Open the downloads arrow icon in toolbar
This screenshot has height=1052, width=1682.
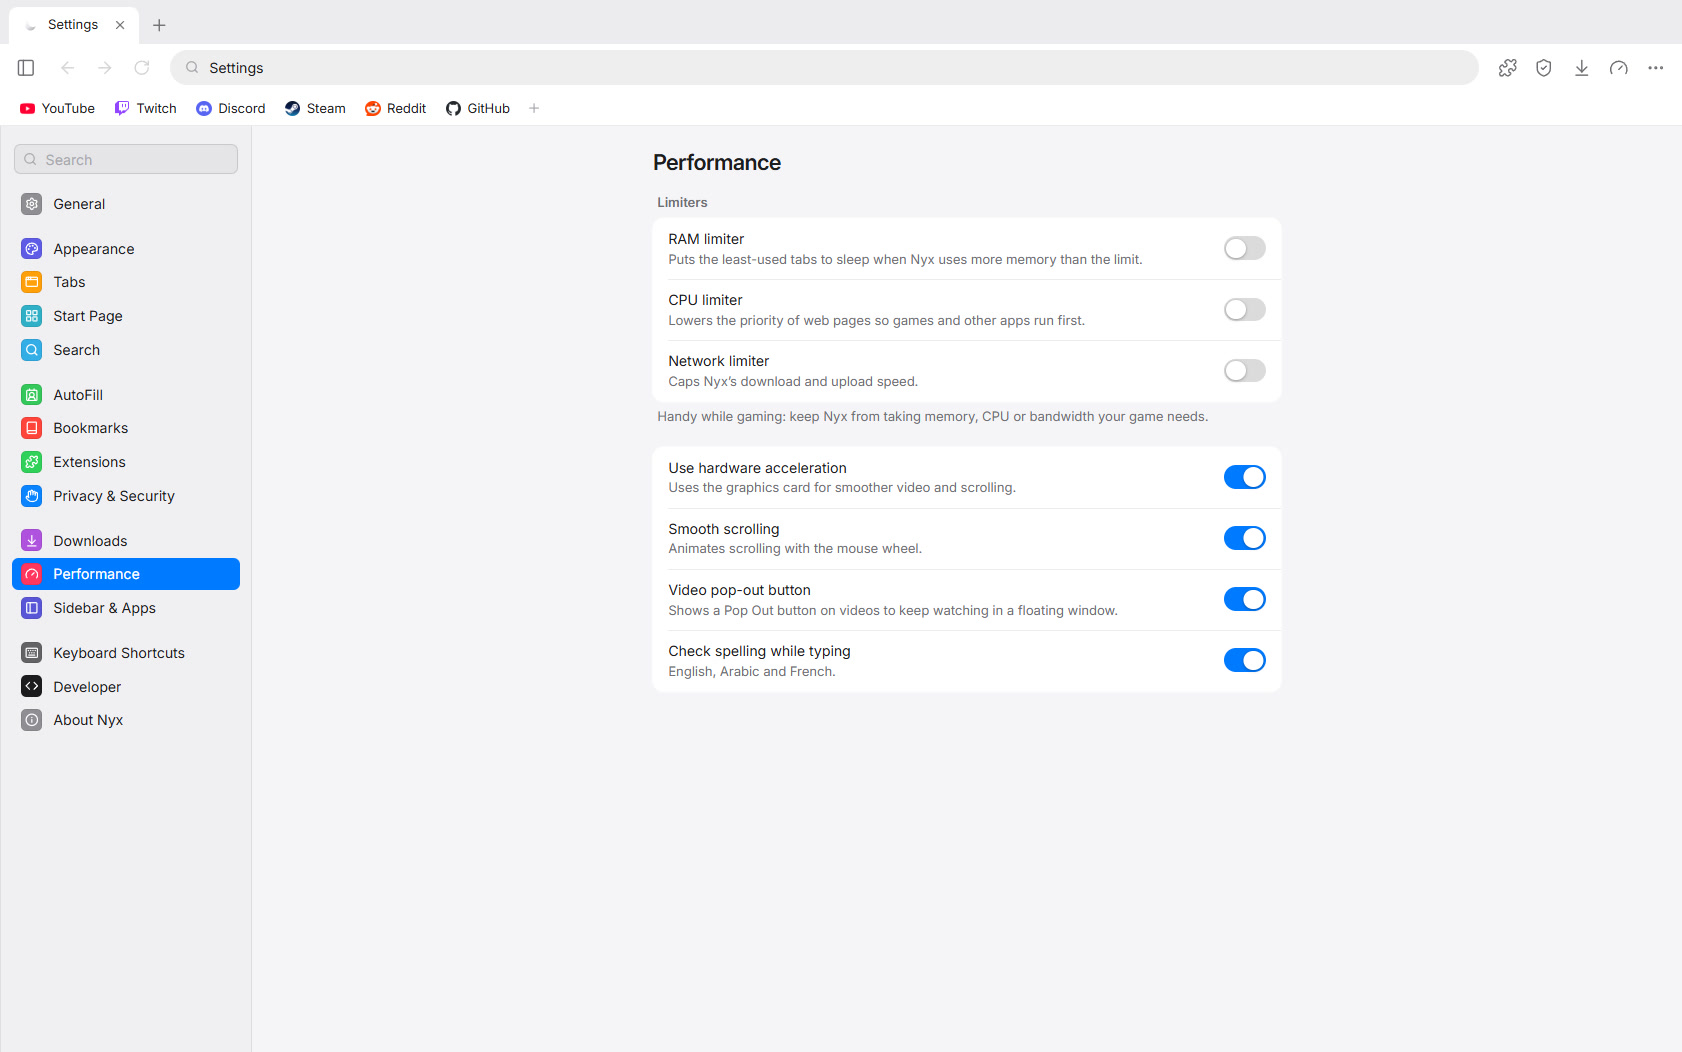tap(1582, 68)
